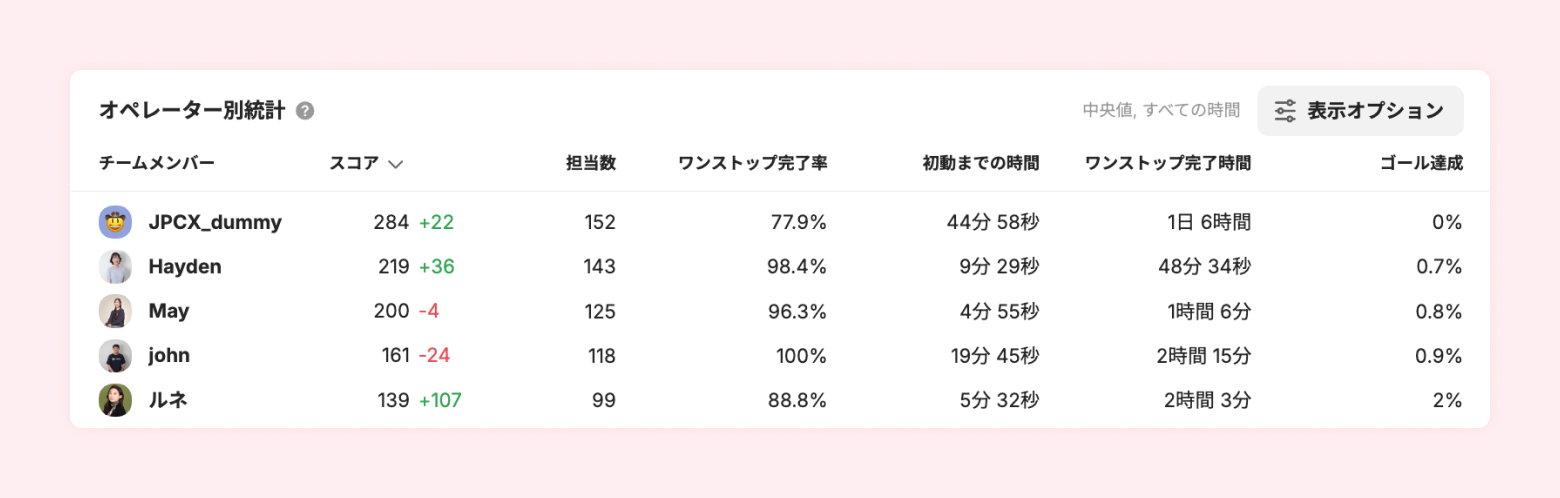
Task: Click the スコア sort chevron
Action: pos(395,164)
